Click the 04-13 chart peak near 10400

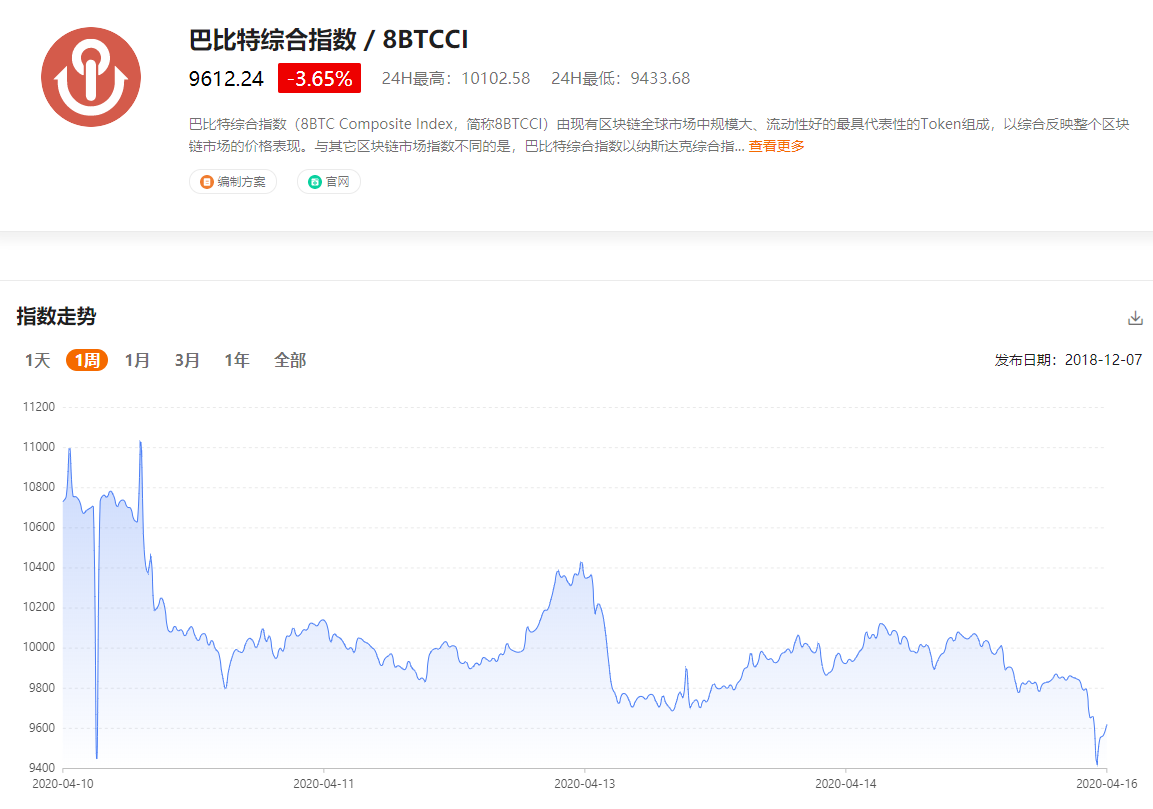tap(581, 565)
